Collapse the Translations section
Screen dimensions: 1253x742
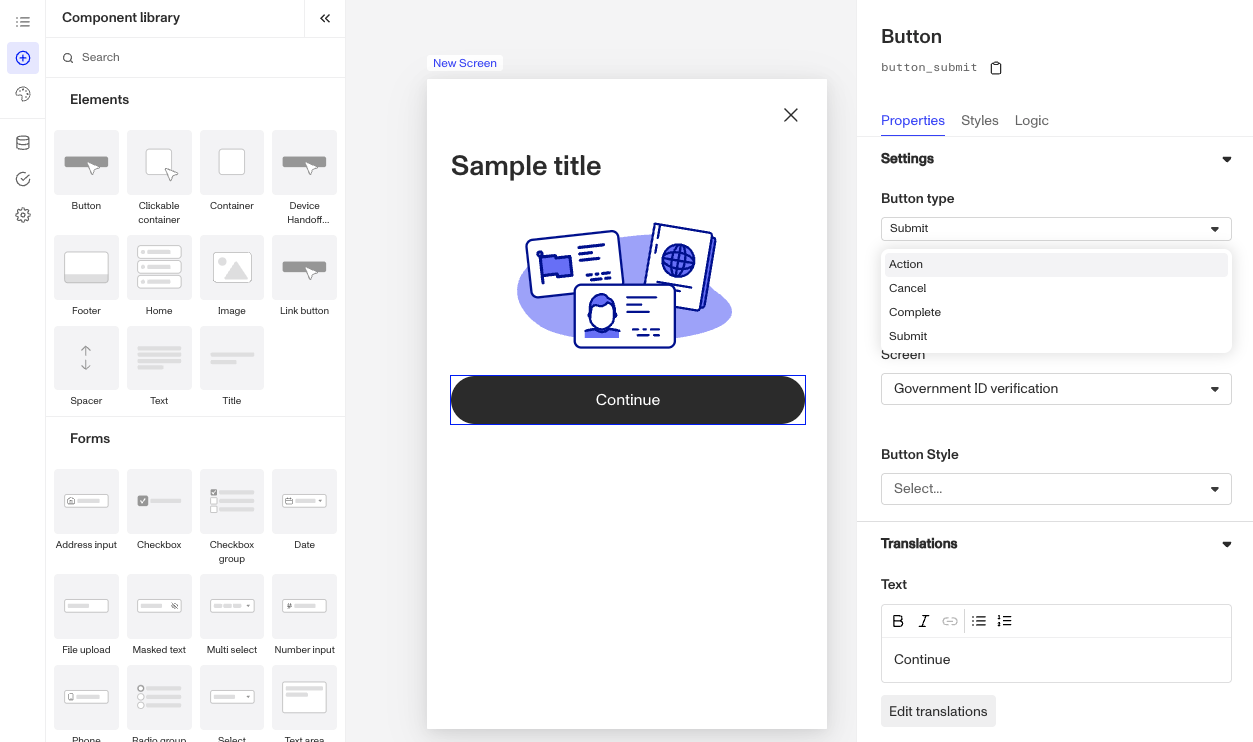click(1227, 544)
